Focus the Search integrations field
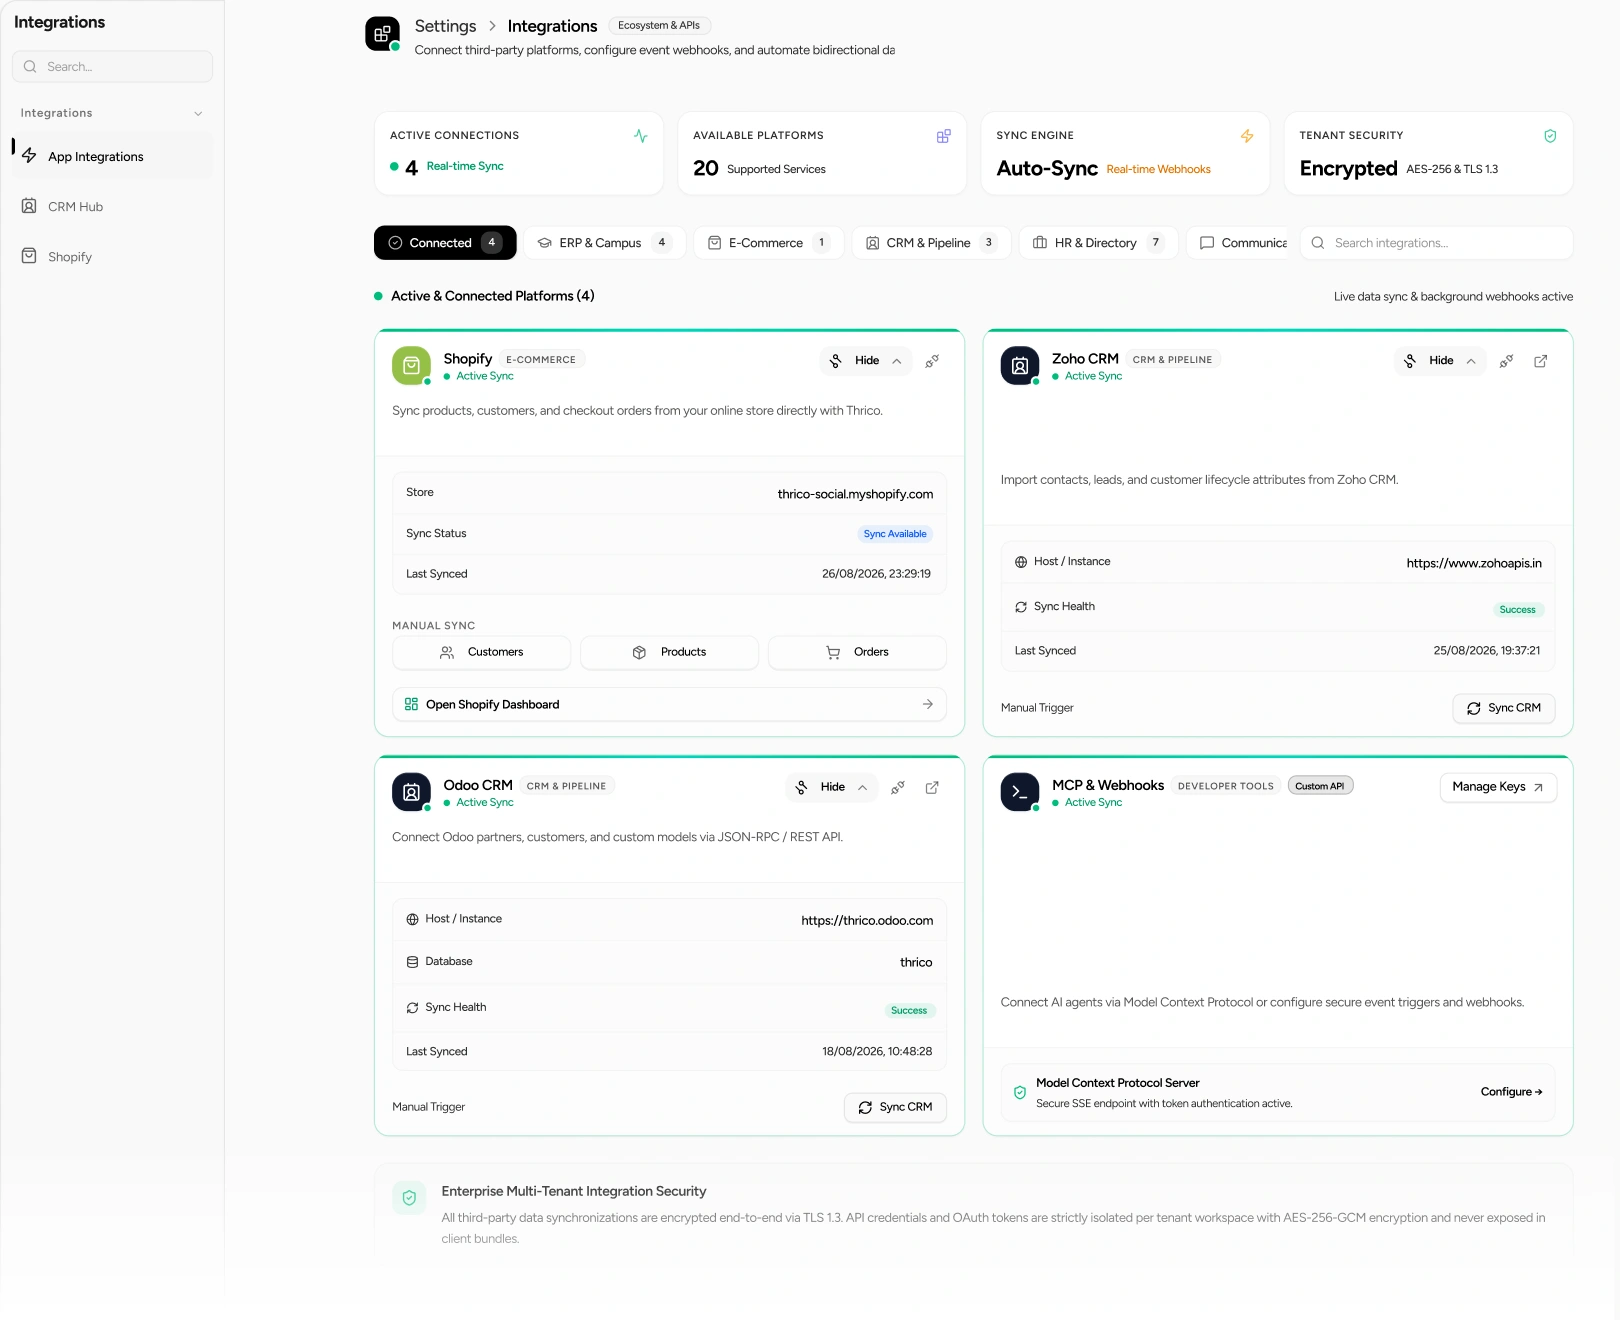 1437,243
